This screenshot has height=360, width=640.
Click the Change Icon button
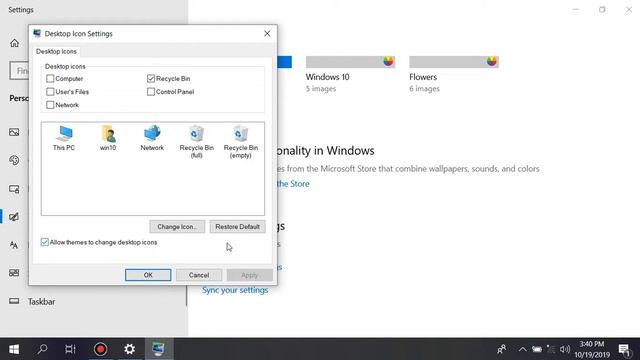coord(177,227)
